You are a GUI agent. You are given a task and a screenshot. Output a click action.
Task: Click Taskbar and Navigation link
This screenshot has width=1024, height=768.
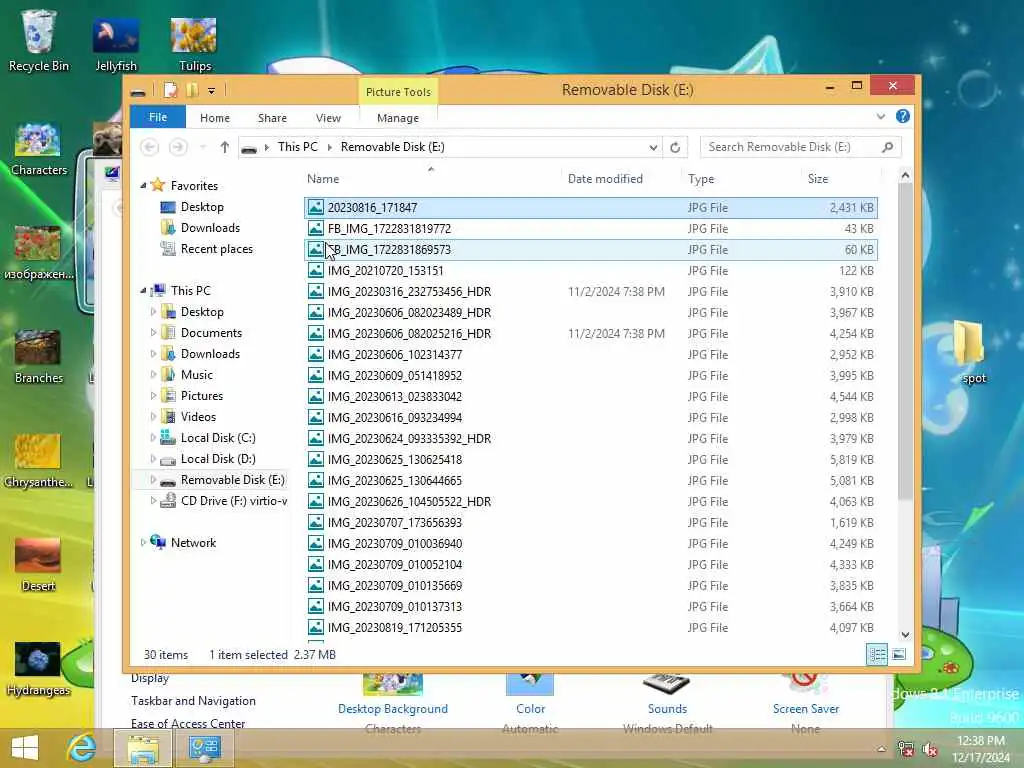193,701
